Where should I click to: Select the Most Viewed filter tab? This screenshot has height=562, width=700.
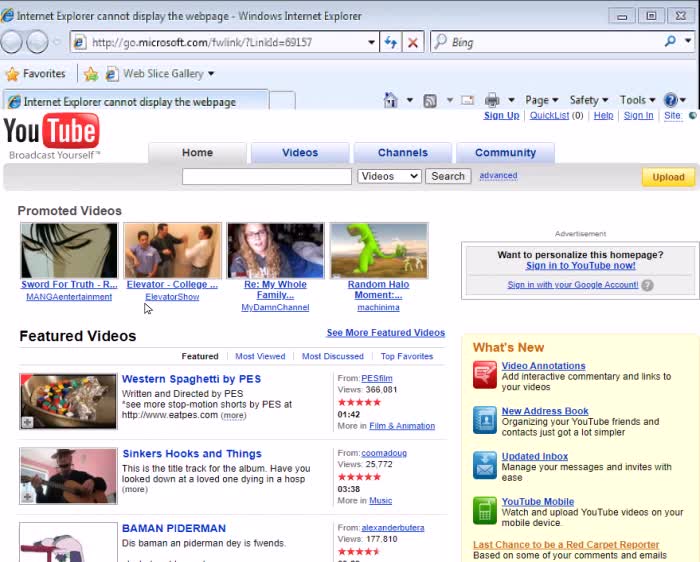[260, 356]
